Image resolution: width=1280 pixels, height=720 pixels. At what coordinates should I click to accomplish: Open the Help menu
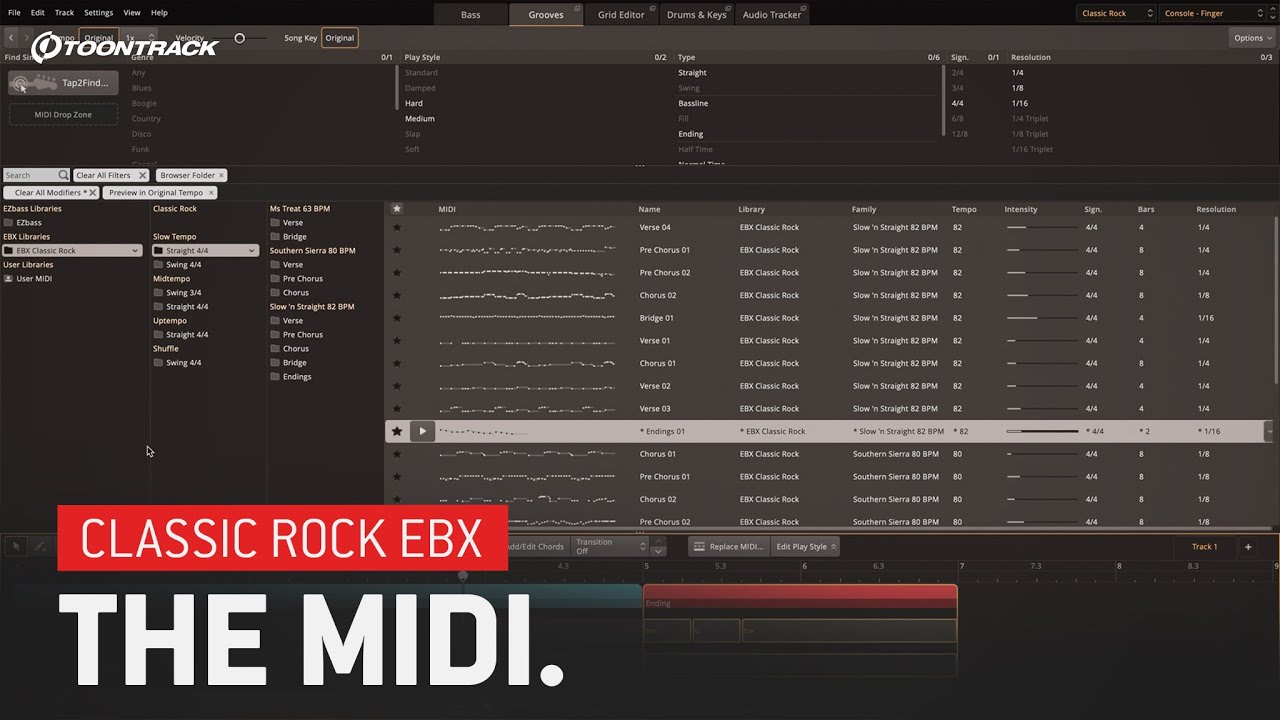[x=159, y=13]
